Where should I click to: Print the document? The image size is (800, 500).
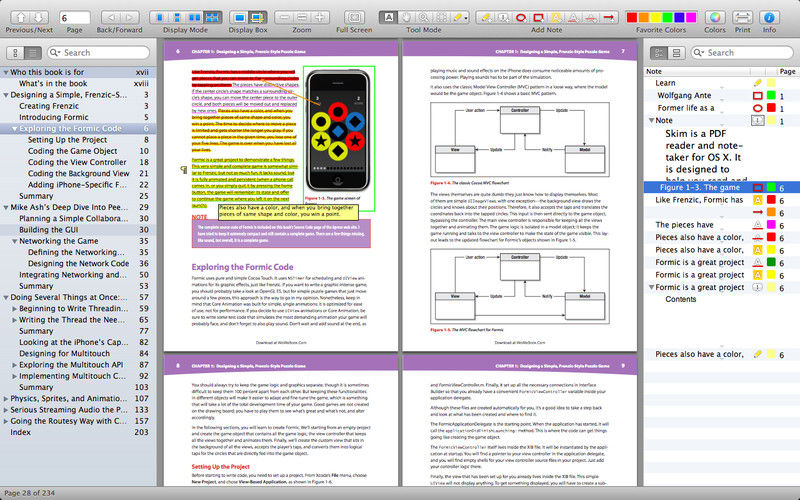pos(742,17)
